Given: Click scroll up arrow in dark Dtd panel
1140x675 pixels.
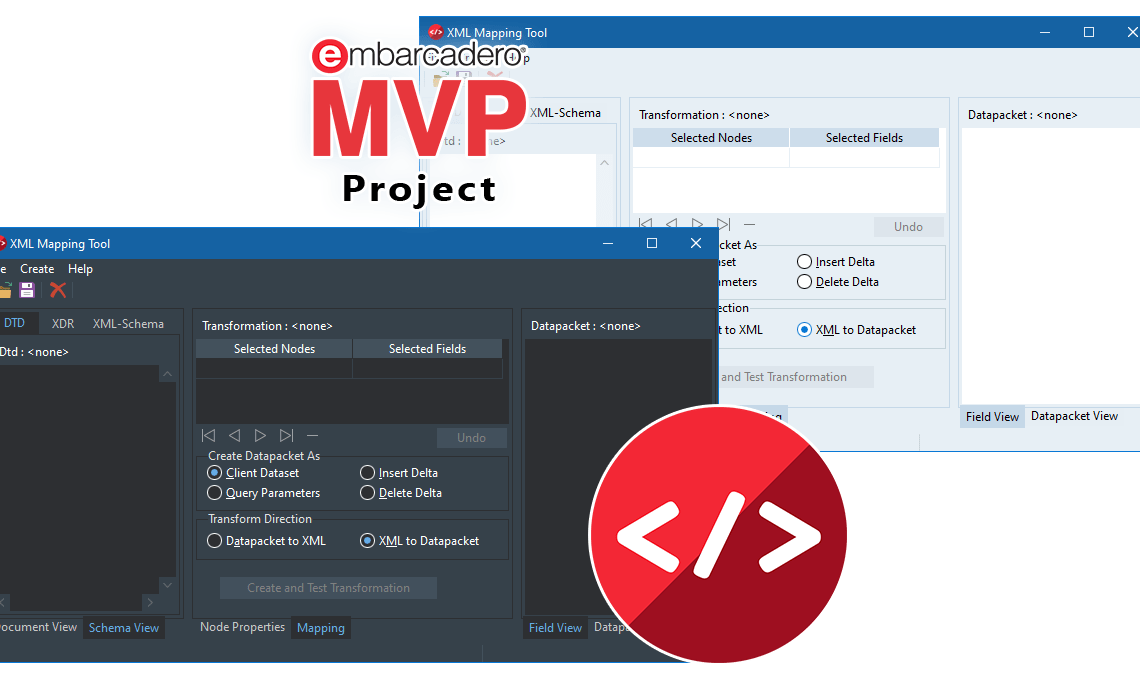Looking at the screenshot, I should (167, 374).
